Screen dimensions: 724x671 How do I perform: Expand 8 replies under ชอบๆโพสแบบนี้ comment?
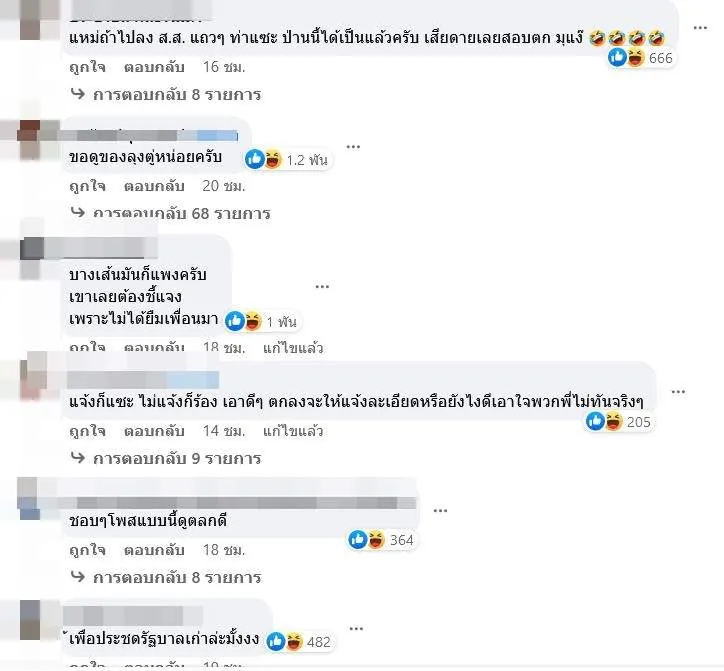pos(166,577)
